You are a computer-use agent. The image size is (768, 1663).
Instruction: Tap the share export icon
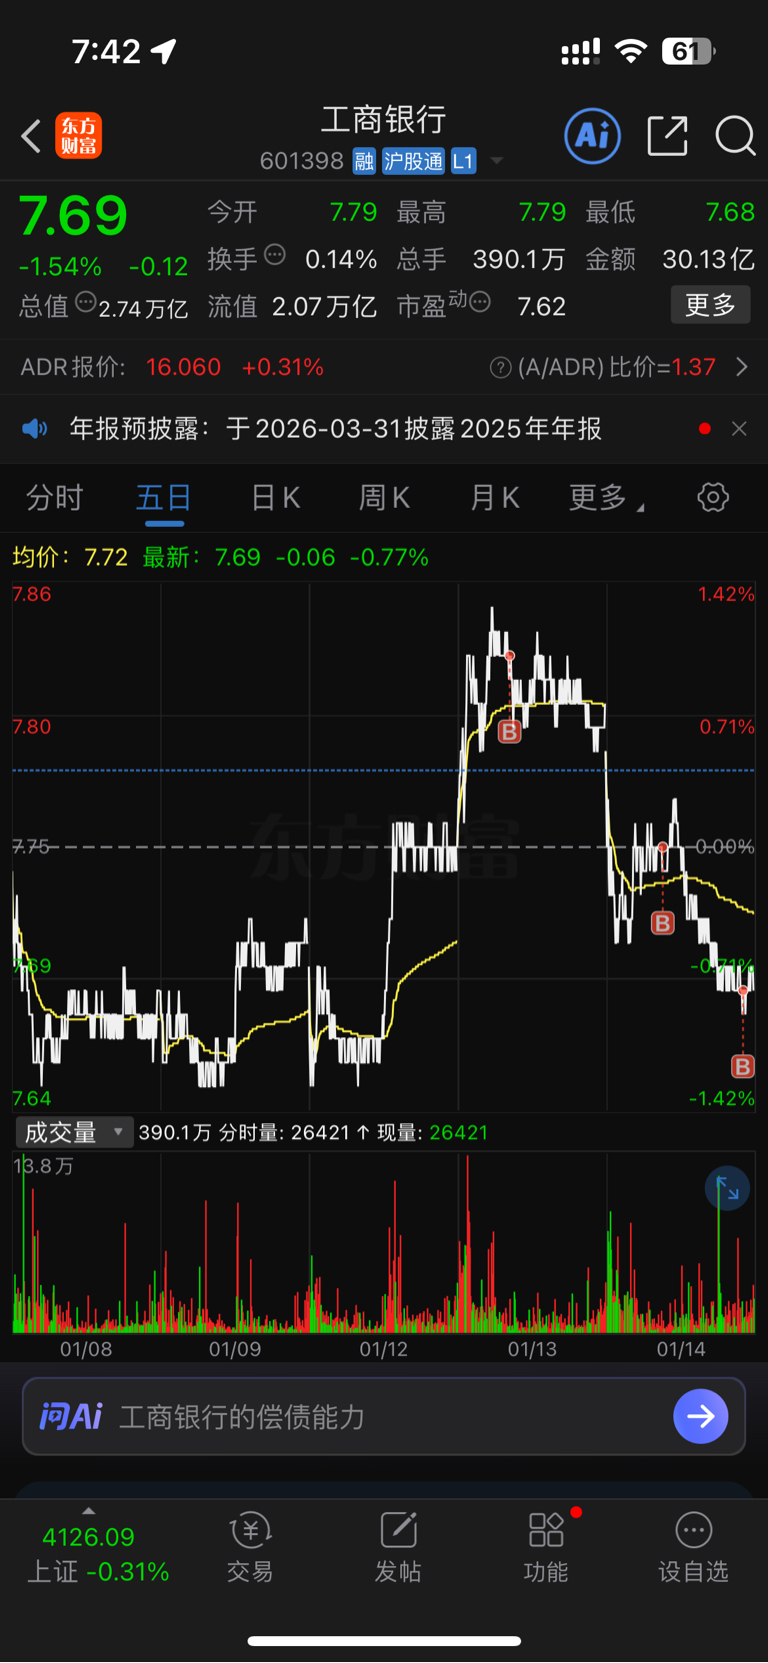click(667, 136)
